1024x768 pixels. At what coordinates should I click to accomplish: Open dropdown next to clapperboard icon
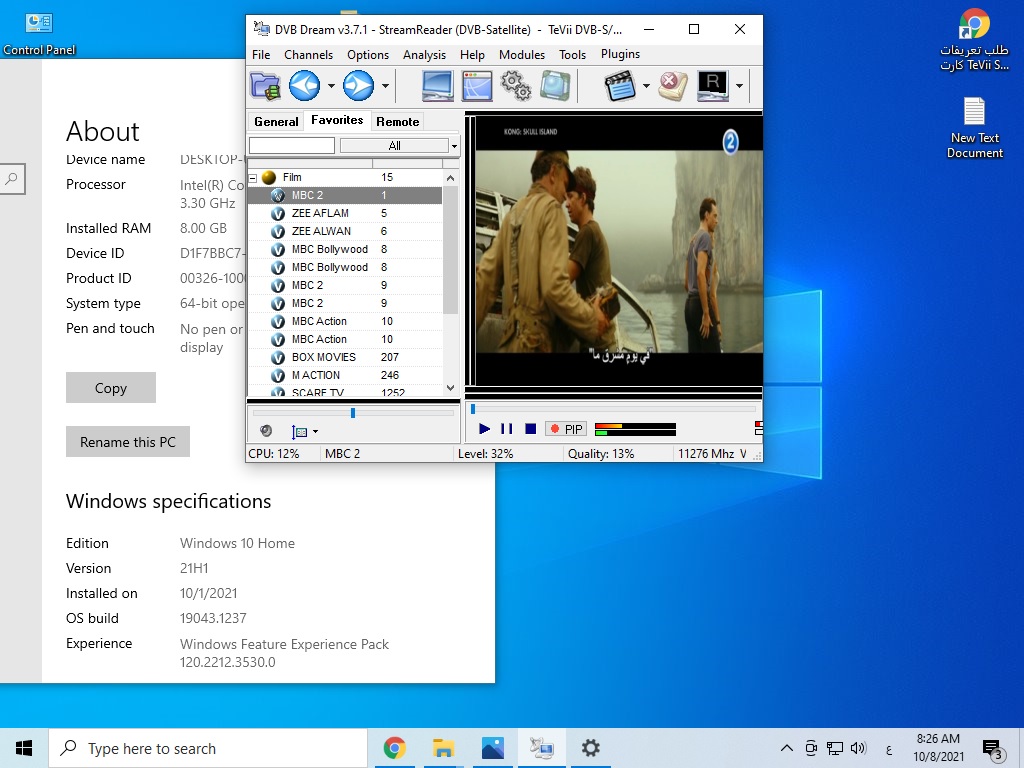pyautogui.click(x=646, y=86)
